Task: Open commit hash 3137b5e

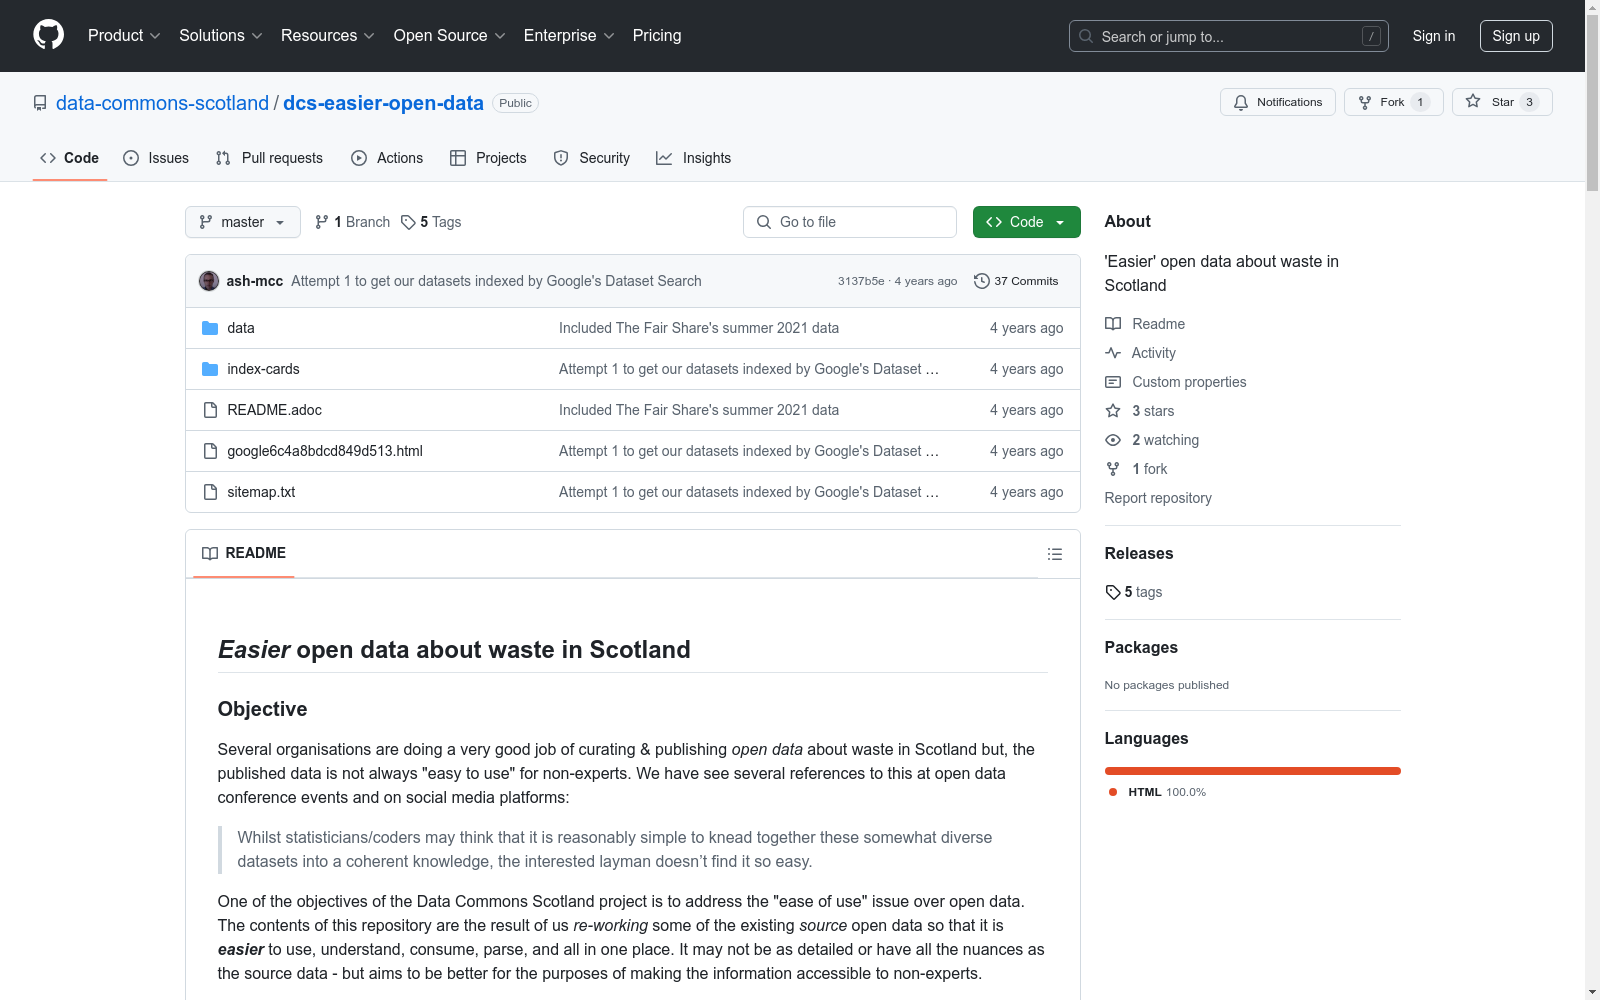Action: pos(861,281)
